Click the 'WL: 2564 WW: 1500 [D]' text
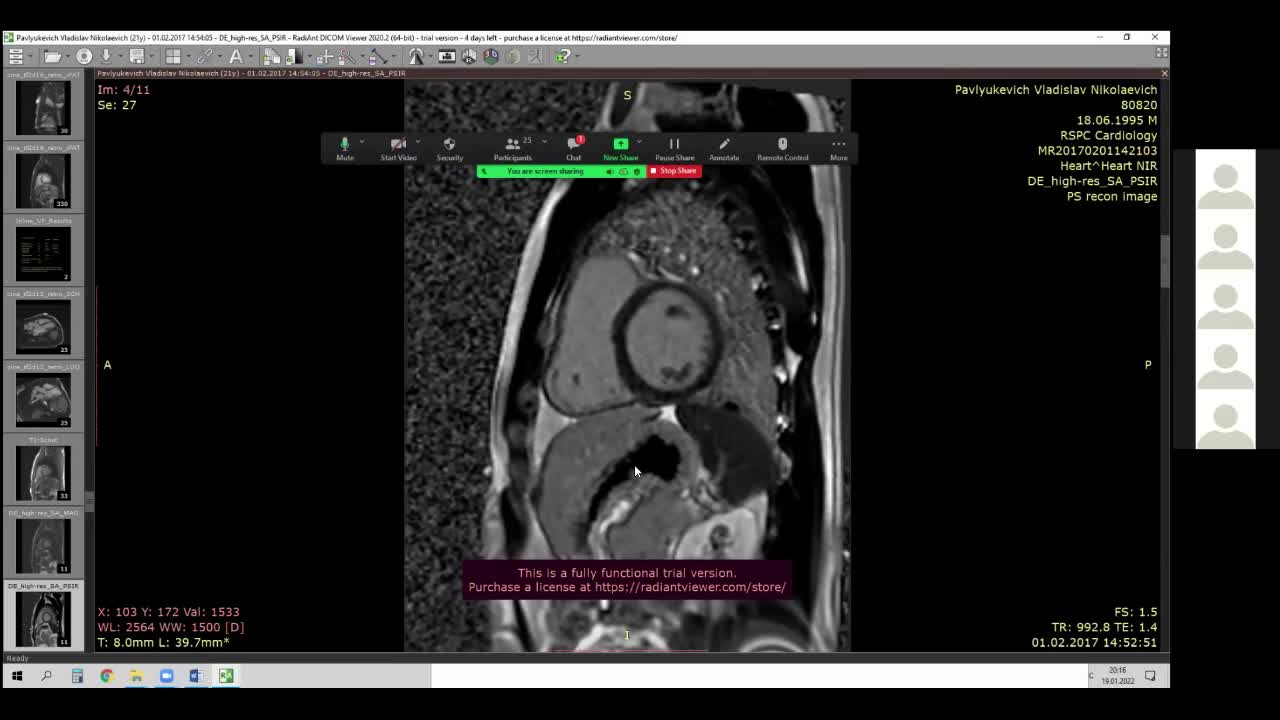1280x720 pixels. coord(171,627)
